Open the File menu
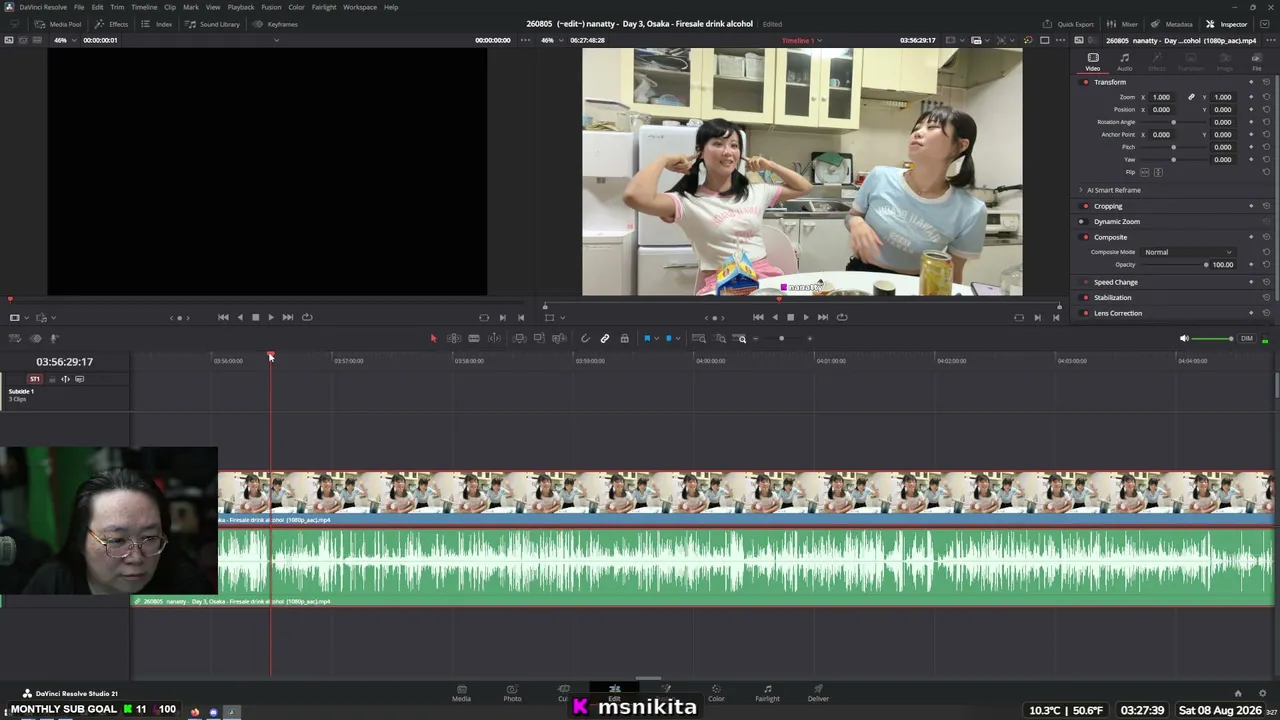 [x=79, y=7]
